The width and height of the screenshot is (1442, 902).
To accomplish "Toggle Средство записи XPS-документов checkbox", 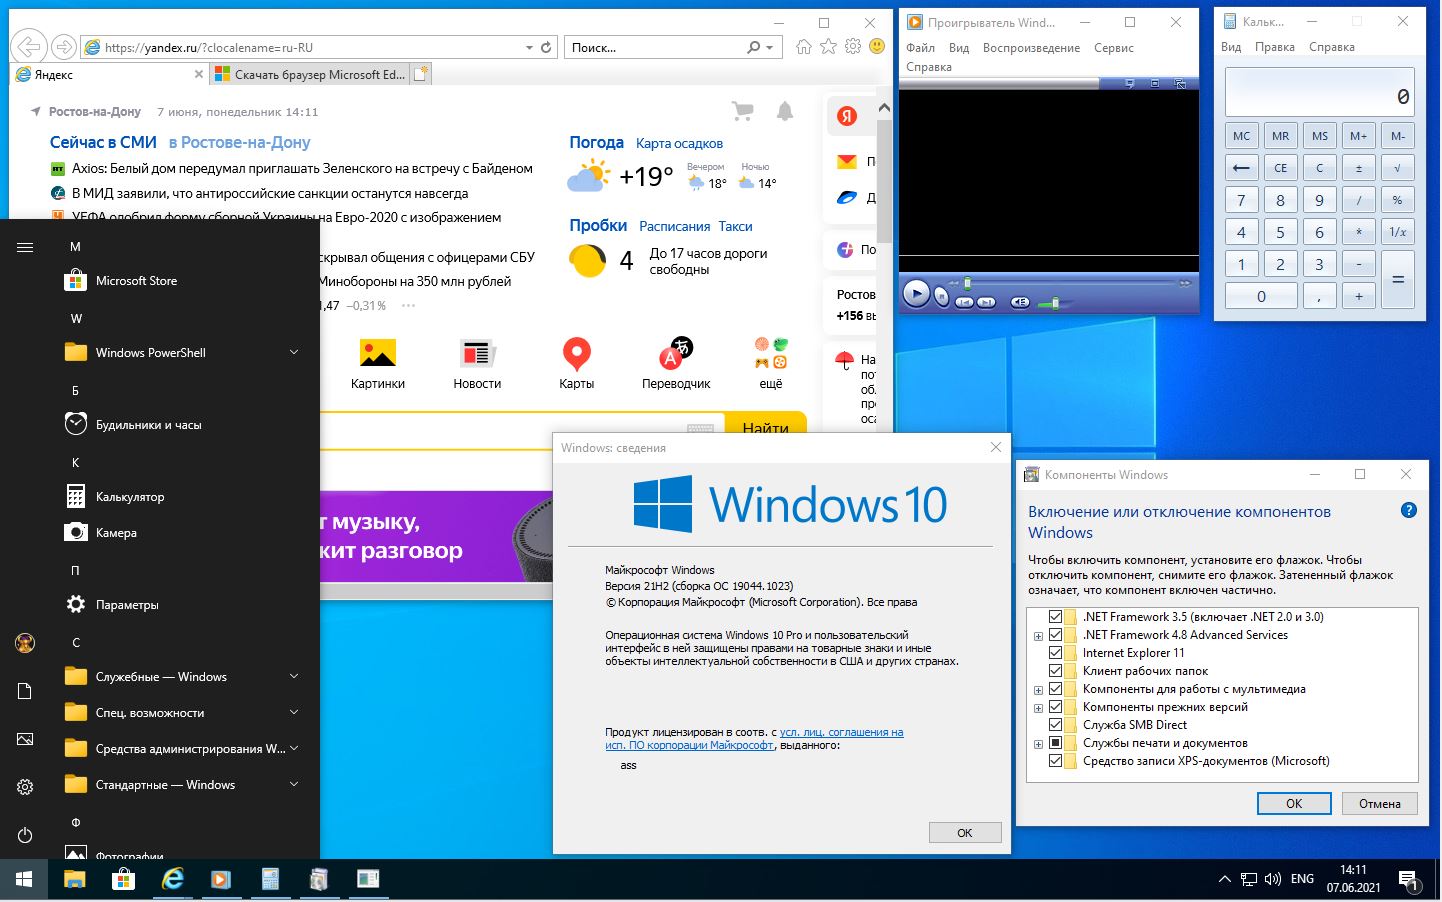I will [1055, 761].
